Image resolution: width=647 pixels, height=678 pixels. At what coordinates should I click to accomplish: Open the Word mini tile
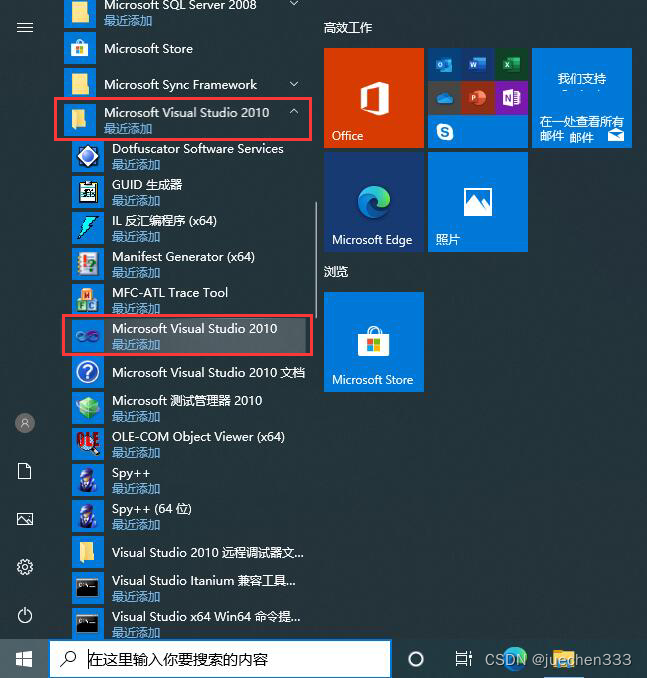click(x=477, y=64)
